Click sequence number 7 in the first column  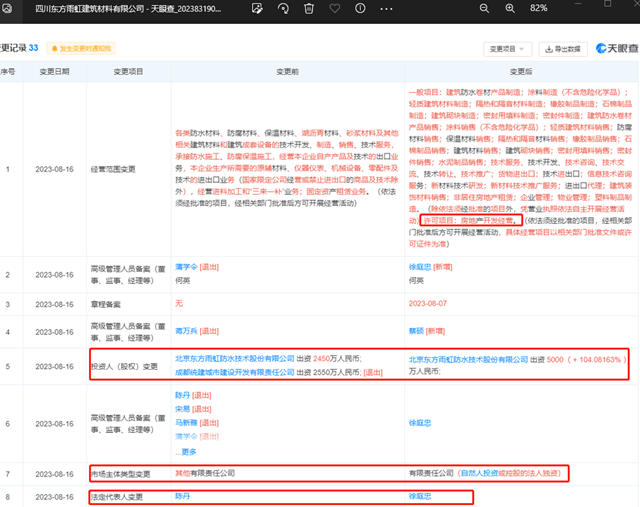pyautogui.click(x=7, y=474)
